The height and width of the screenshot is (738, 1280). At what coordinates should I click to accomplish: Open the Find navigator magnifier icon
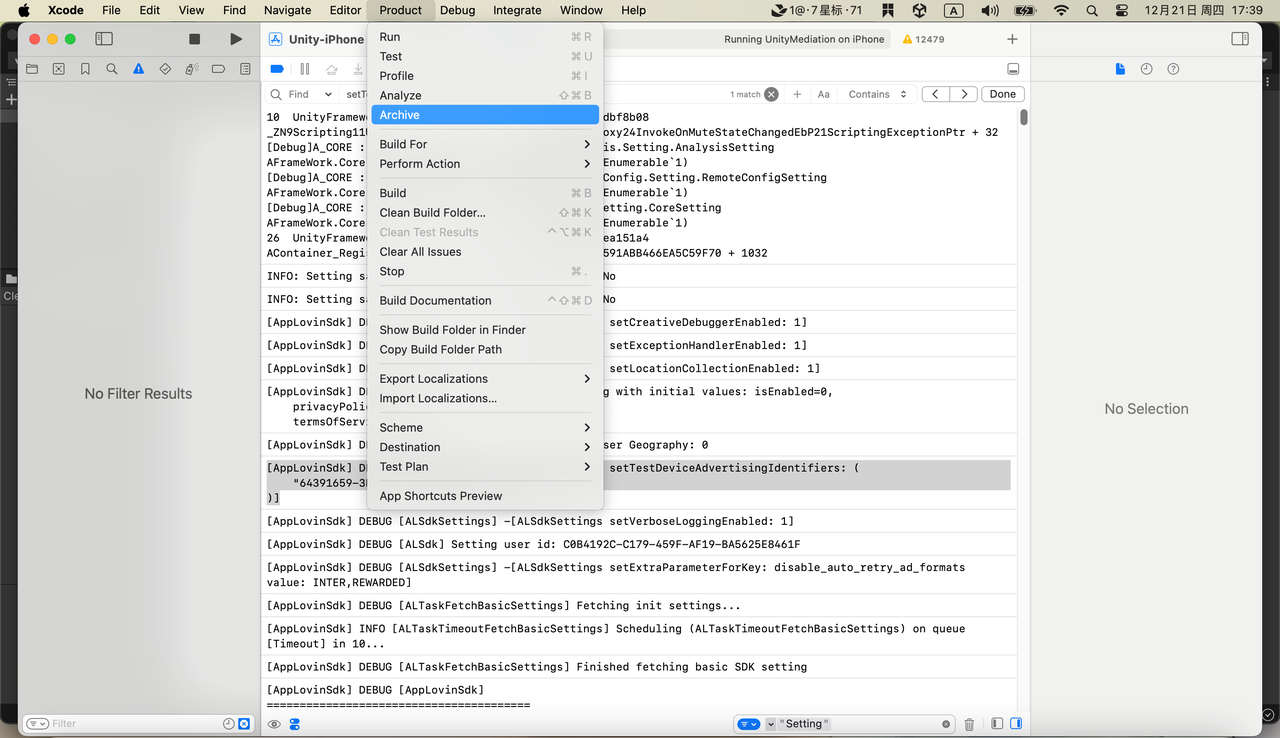pos(112,69)
